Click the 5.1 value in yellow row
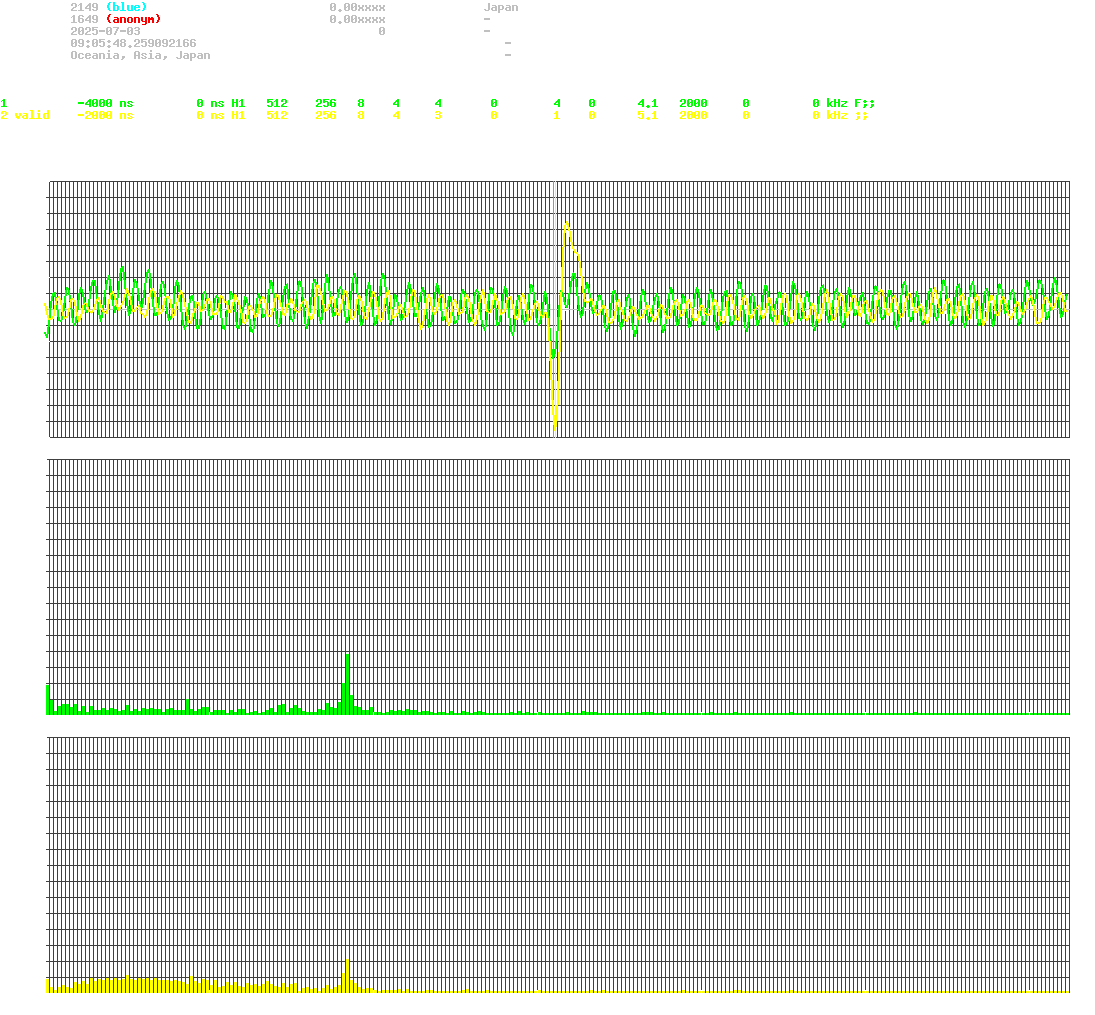Viewport: 1095px width, 1015px height. [x=647, y=115]
